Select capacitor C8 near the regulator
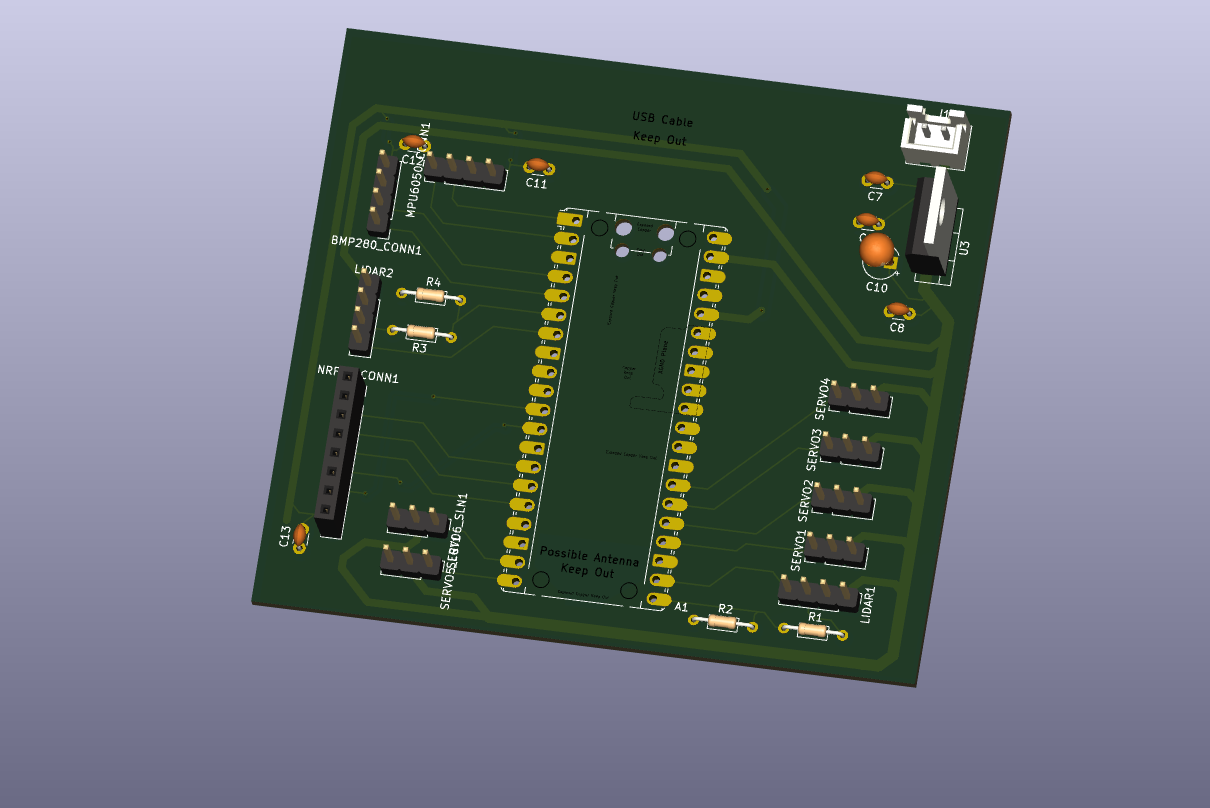Viewport: 1210px width, 808px height. coord(897,310)
